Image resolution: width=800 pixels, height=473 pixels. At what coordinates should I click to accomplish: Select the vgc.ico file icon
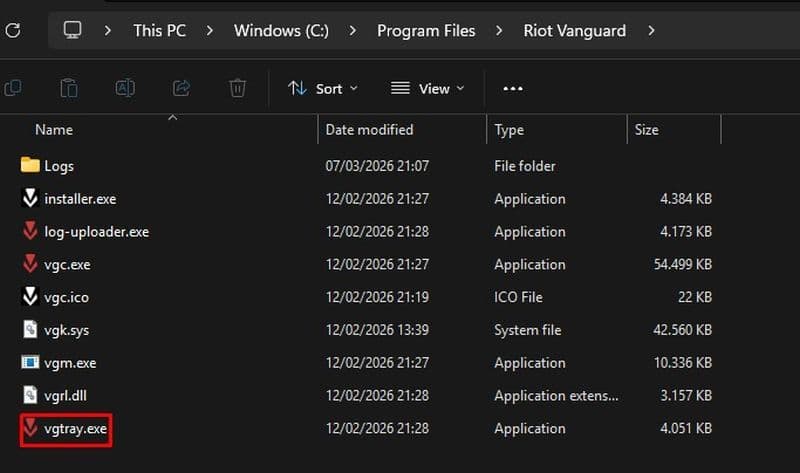[30, 296]
